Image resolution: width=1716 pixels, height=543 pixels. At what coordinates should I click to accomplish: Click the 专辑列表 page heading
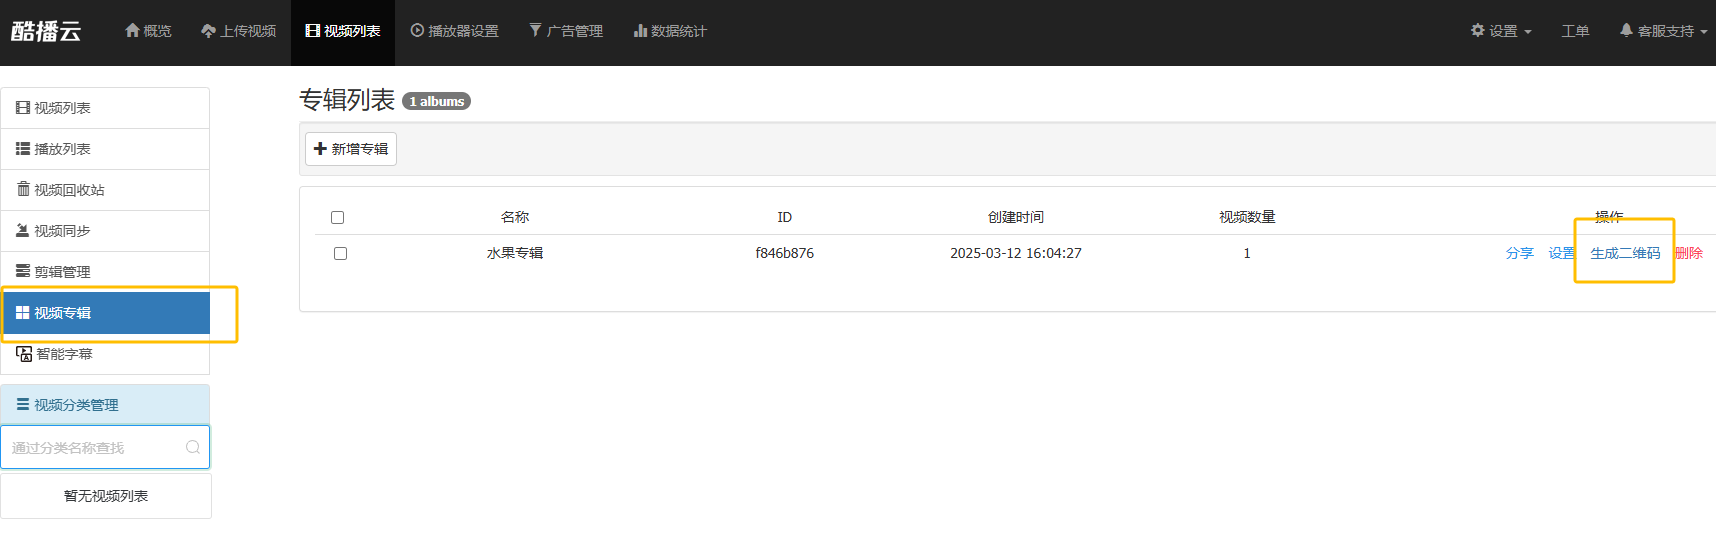[347, 100]
